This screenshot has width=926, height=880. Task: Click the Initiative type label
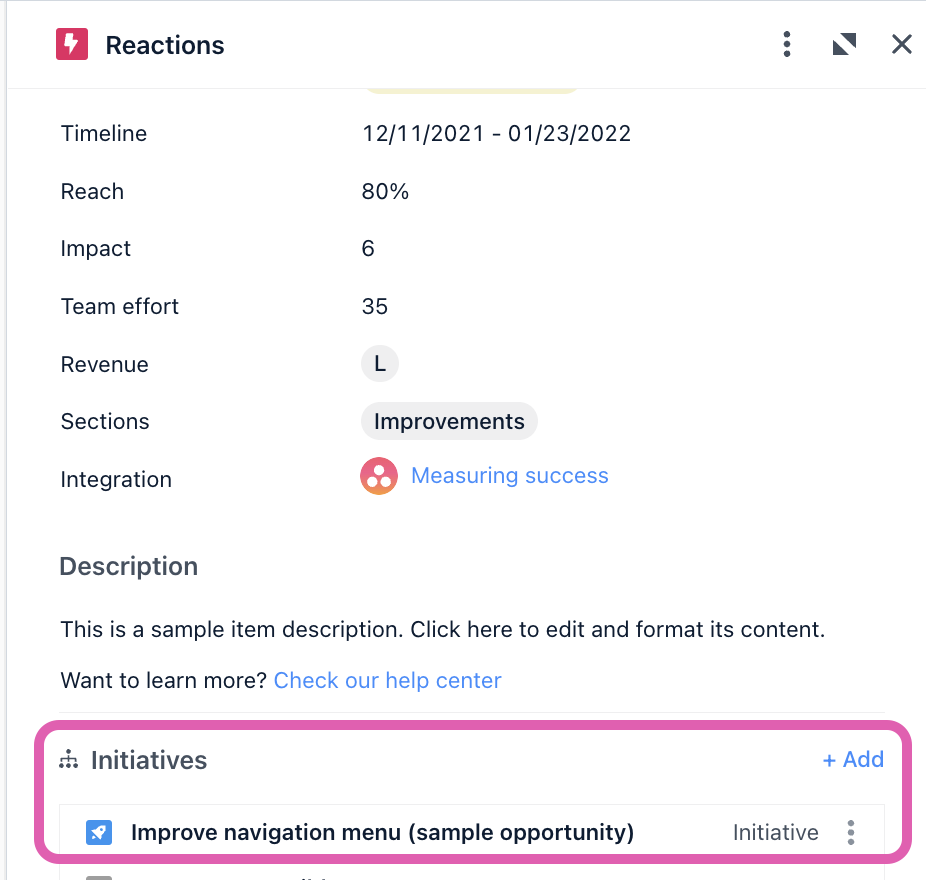pyautogui.click(x=775, y=831)
